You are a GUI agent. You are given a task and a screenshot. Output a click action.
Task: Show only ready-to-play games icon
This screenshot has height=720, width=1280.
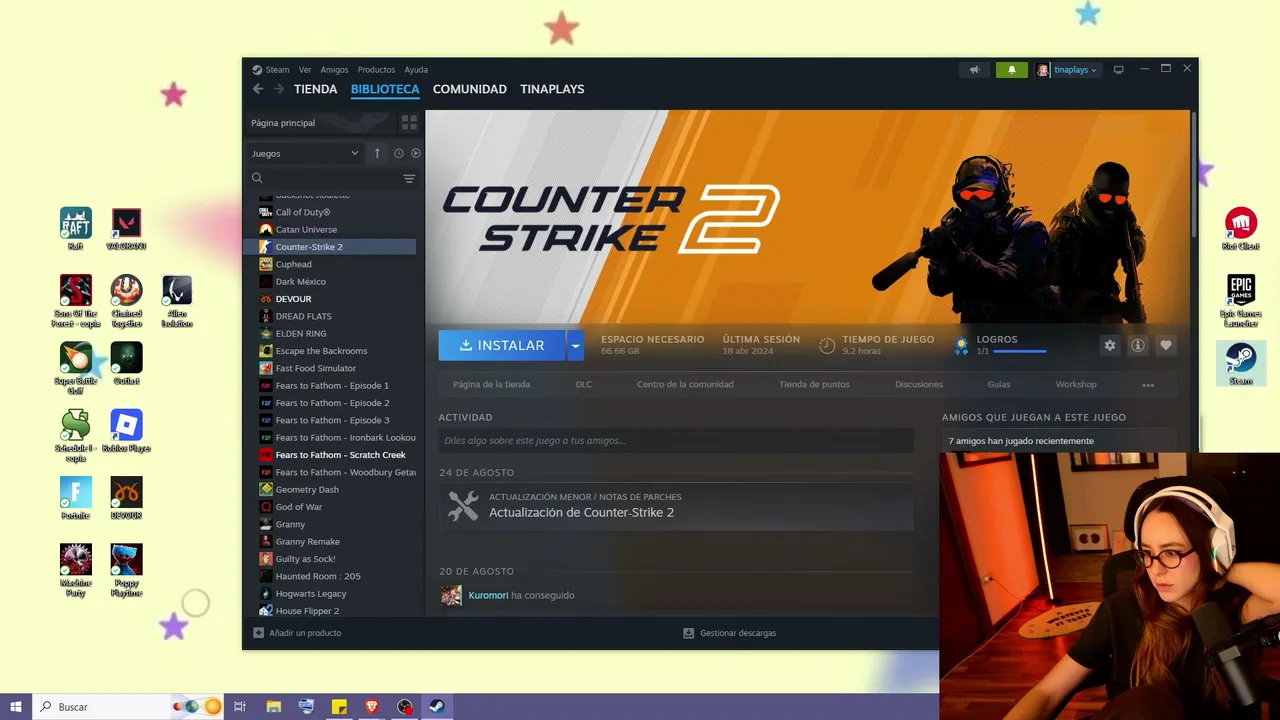point(416,153)
